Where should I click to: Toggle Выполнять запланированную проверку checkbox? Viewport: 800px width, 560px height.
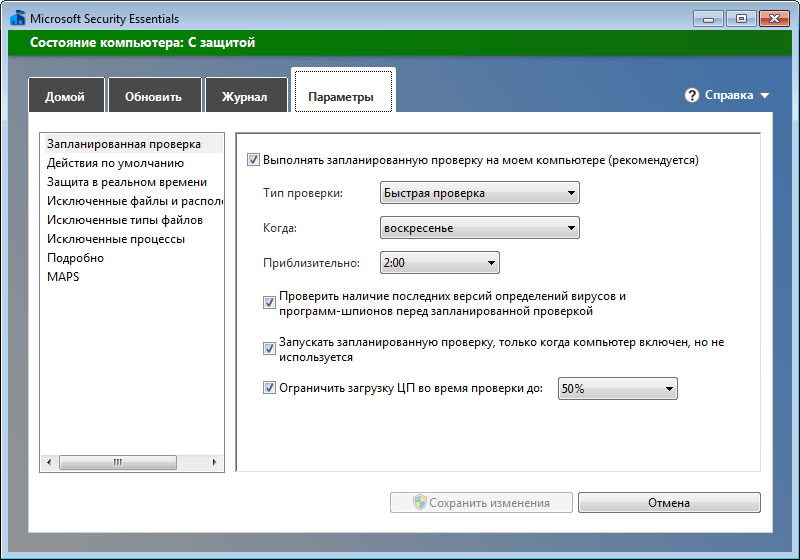(253, 160)
